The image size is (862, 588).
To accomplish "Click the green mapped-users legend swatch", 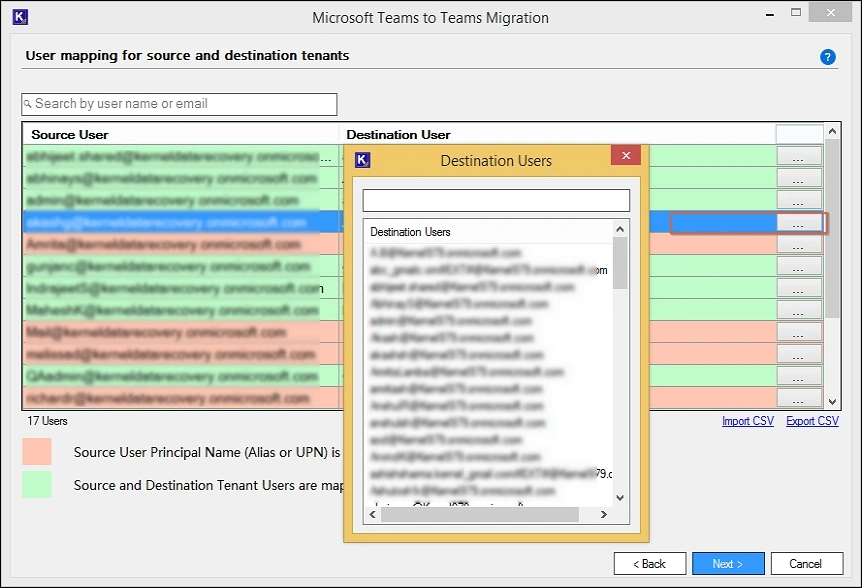I will pyautogui.click(x=37, y=485).
